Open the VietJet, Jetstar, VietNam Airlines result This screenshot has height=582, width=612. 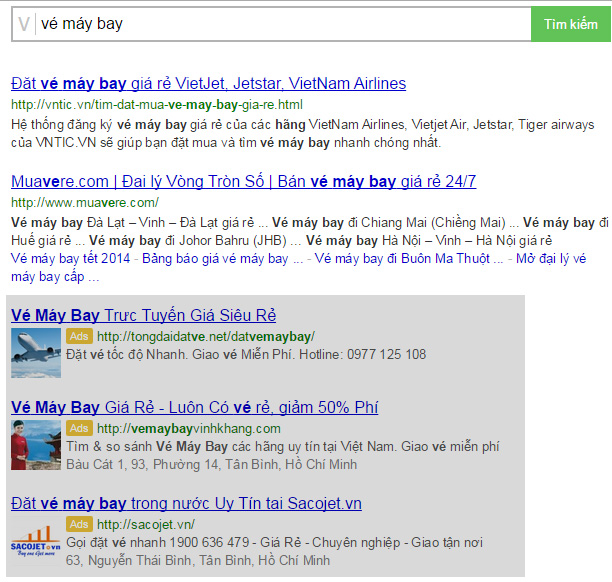208,83
